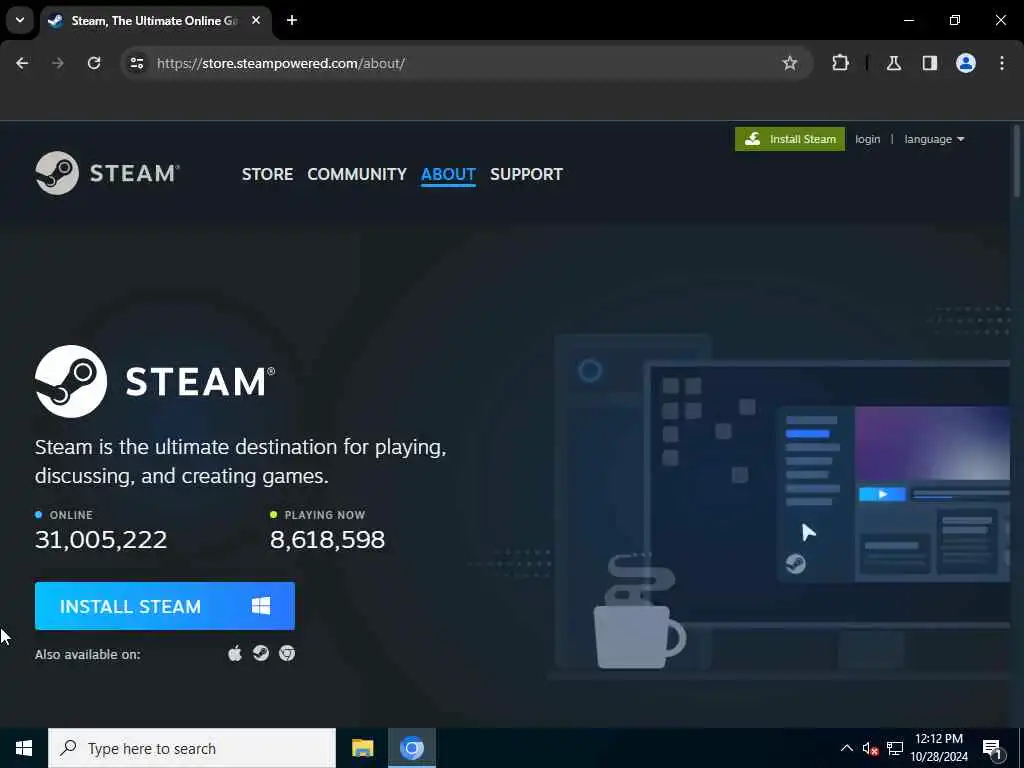
Task: Open Chrome three-dot menu
Action: [x=1002, y=63]
